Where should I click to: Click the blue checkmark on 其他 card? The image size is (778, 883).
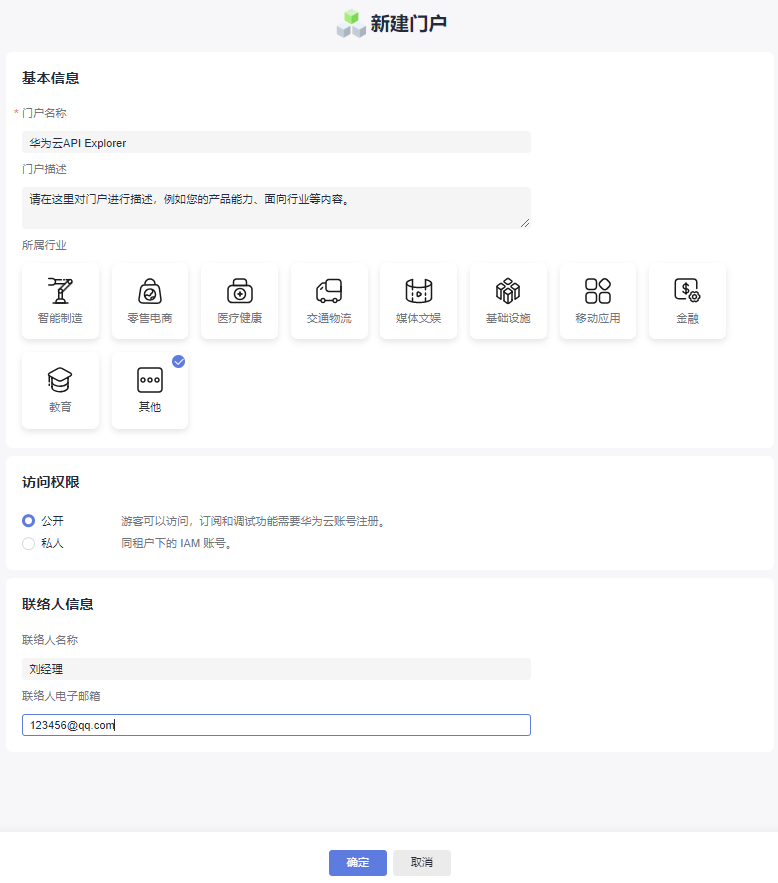[178, 362]
